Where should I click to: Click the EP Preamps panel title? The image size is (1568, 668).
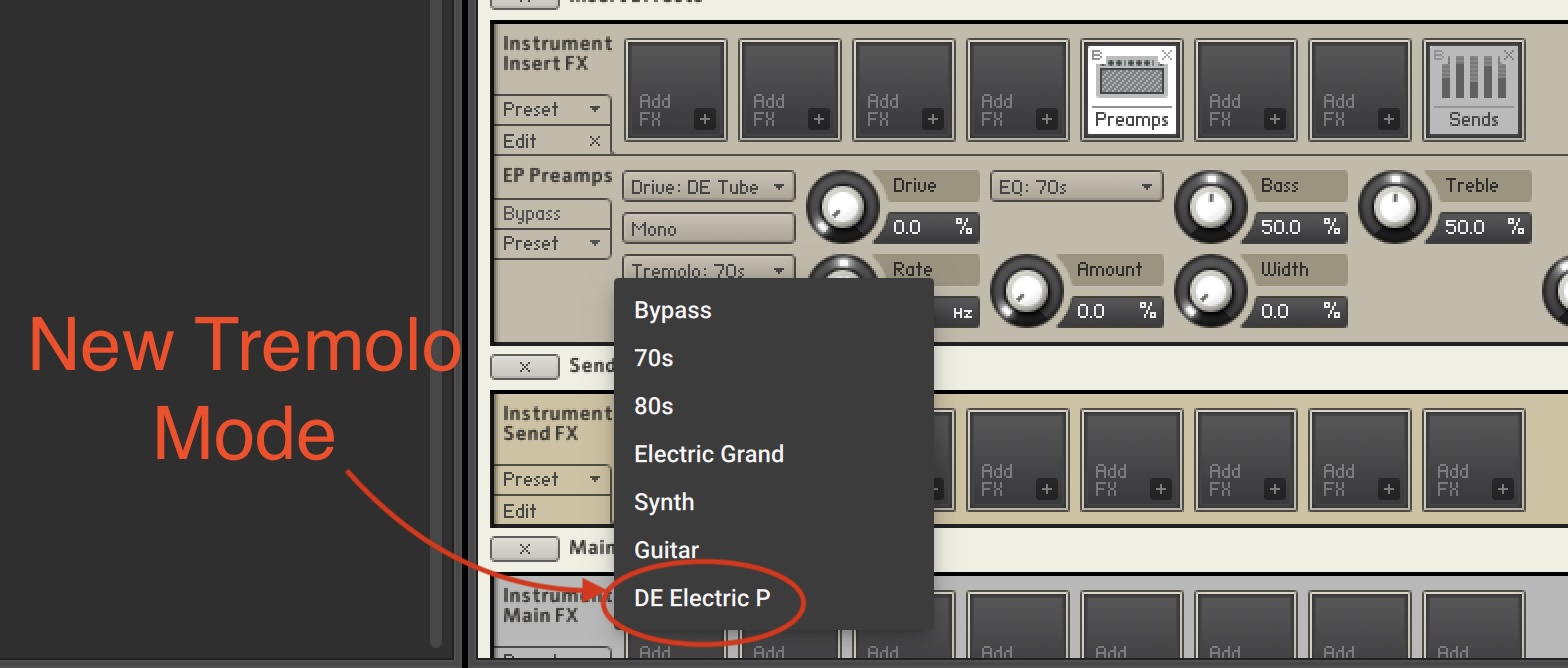(x=557, y=176)
